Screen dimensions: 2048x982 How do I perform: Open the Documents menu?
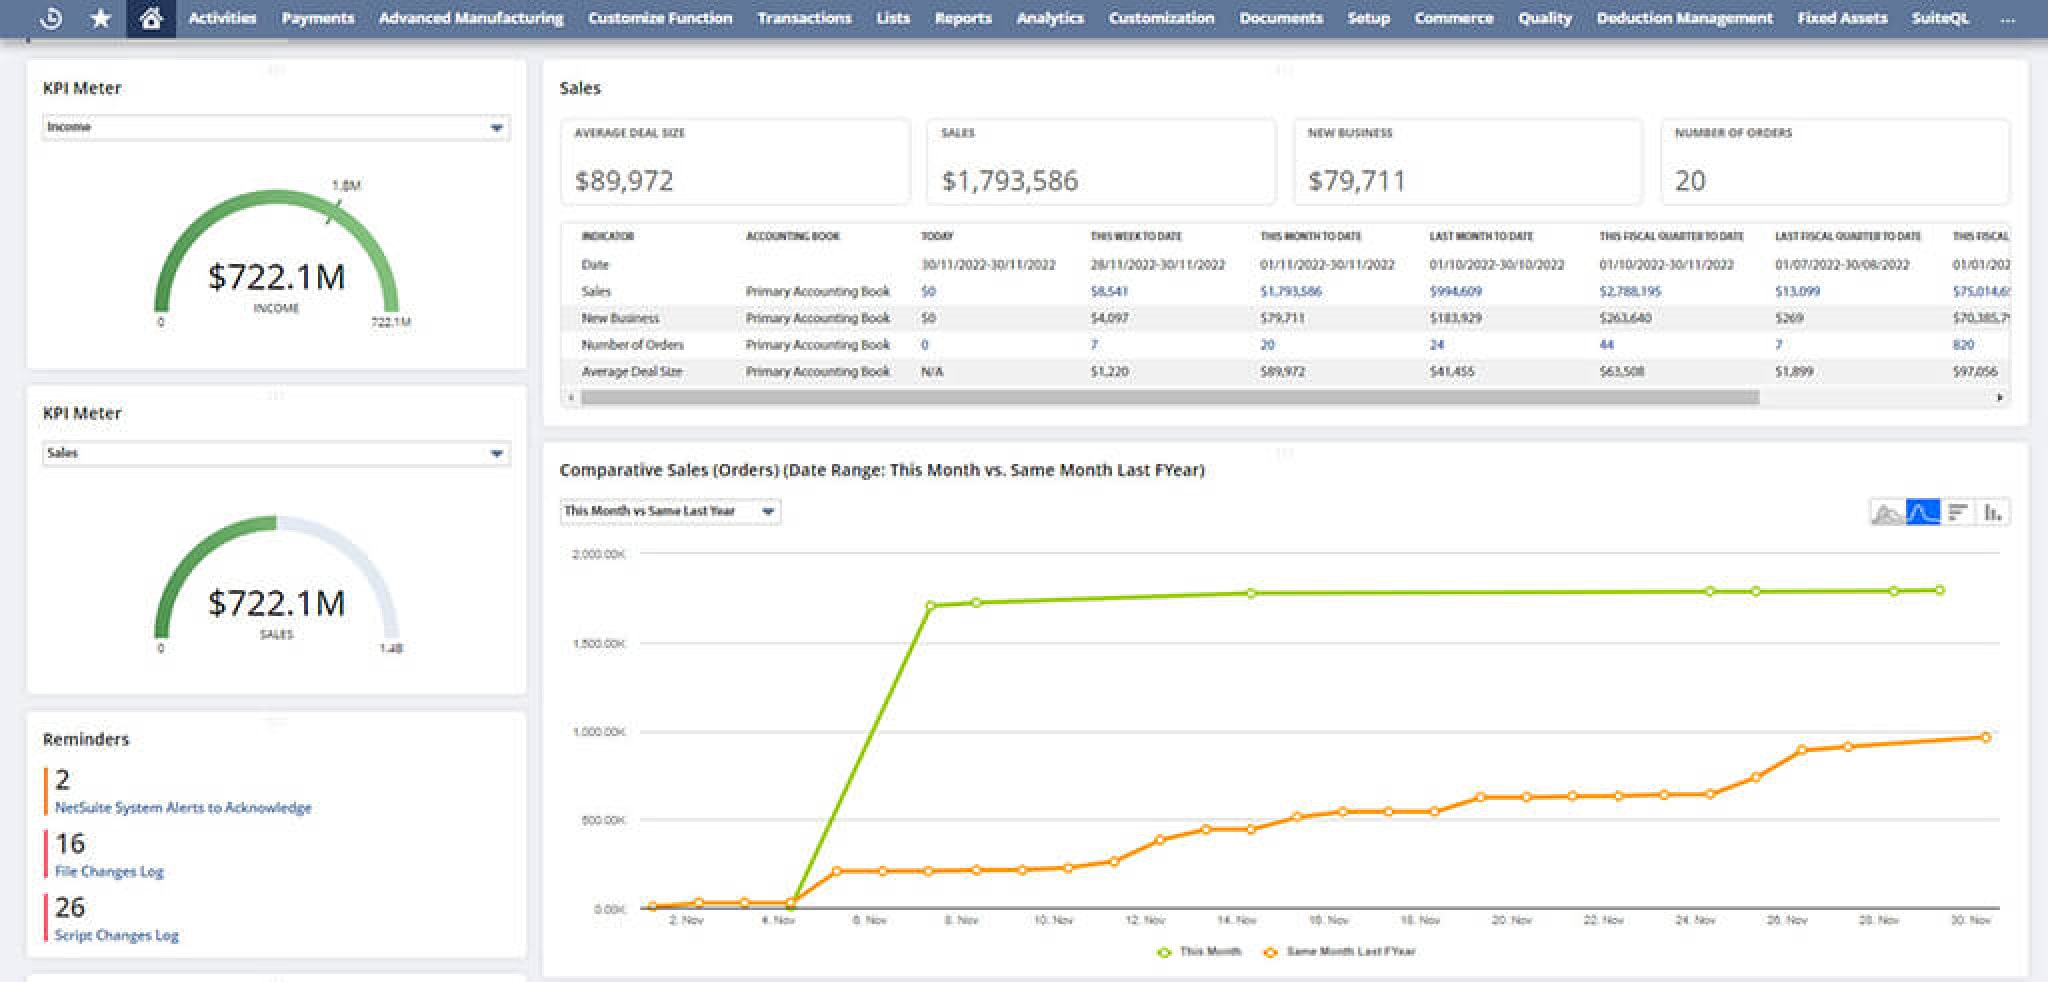tap(1281, 18)
